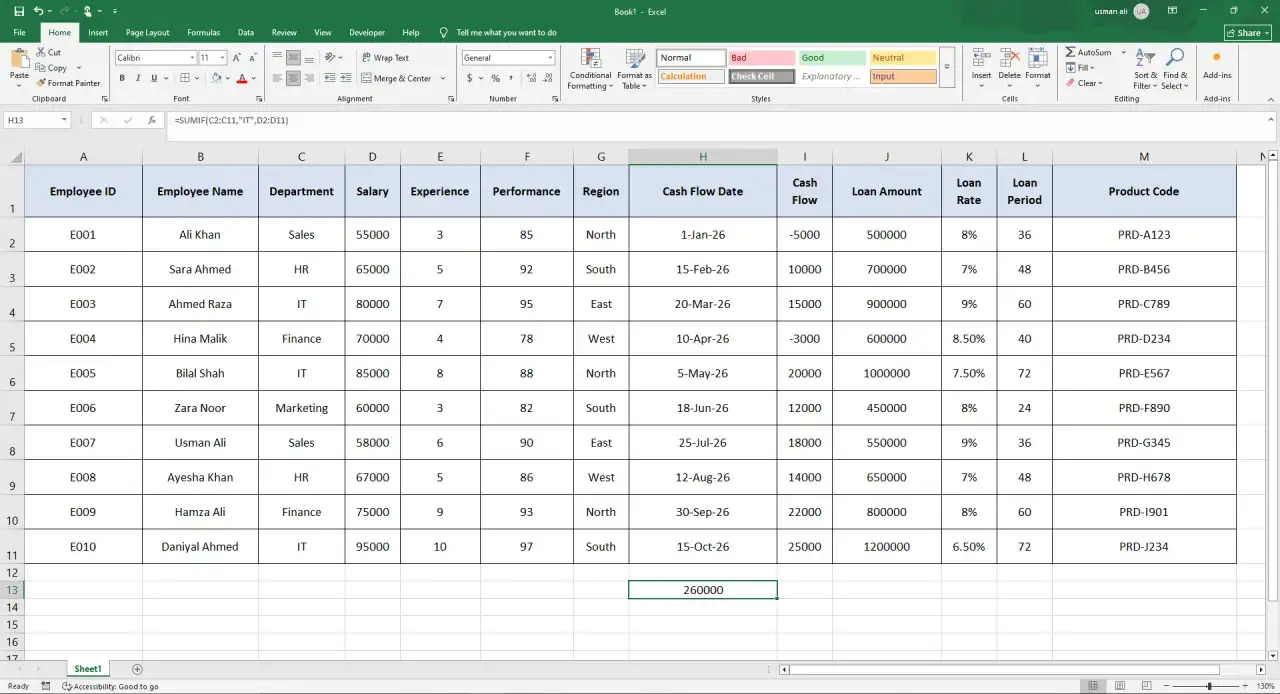Open the Clear dropdown in Editing
The width and height of the screenshot is (1280, 694).
(x=1084, y=83)
